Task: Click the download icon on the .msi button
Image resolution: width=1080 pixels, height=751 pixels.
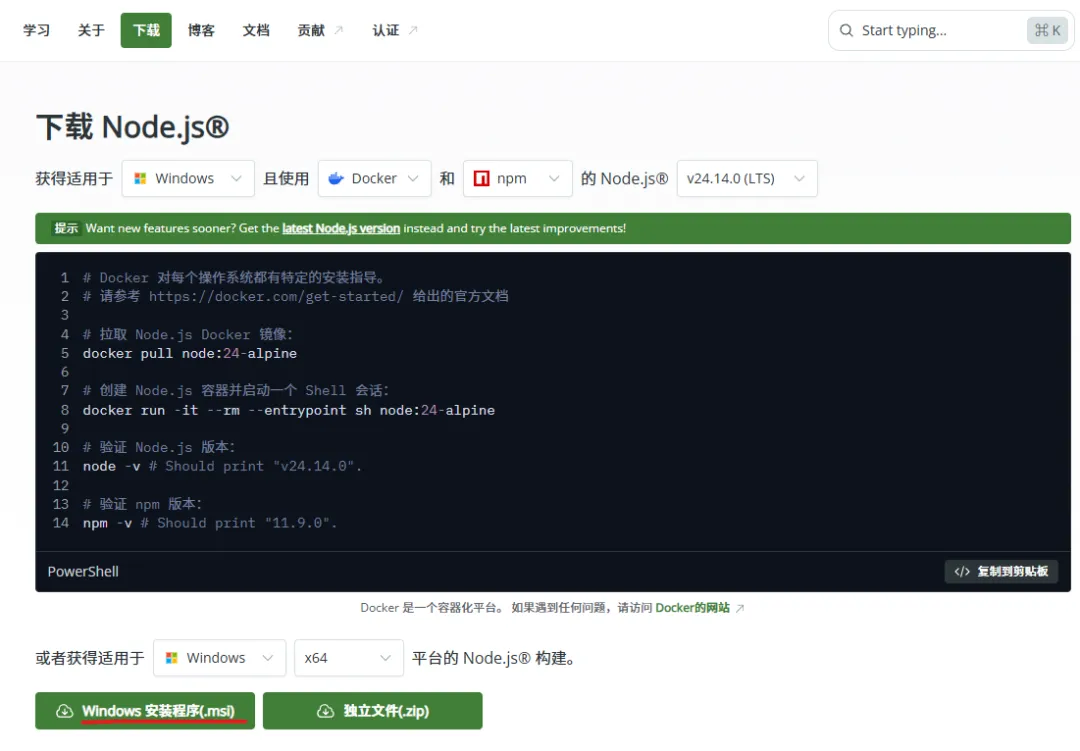Action: 65,710
